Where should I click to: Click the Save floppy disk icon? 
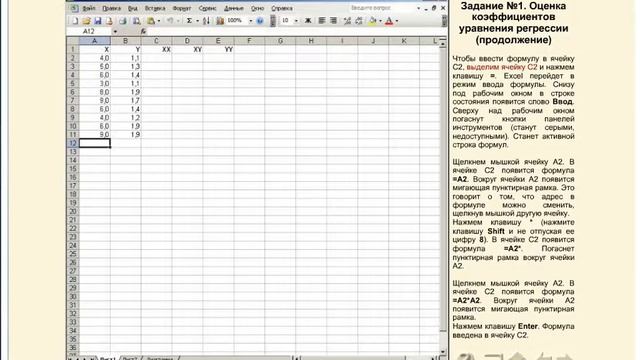[98, 21]
